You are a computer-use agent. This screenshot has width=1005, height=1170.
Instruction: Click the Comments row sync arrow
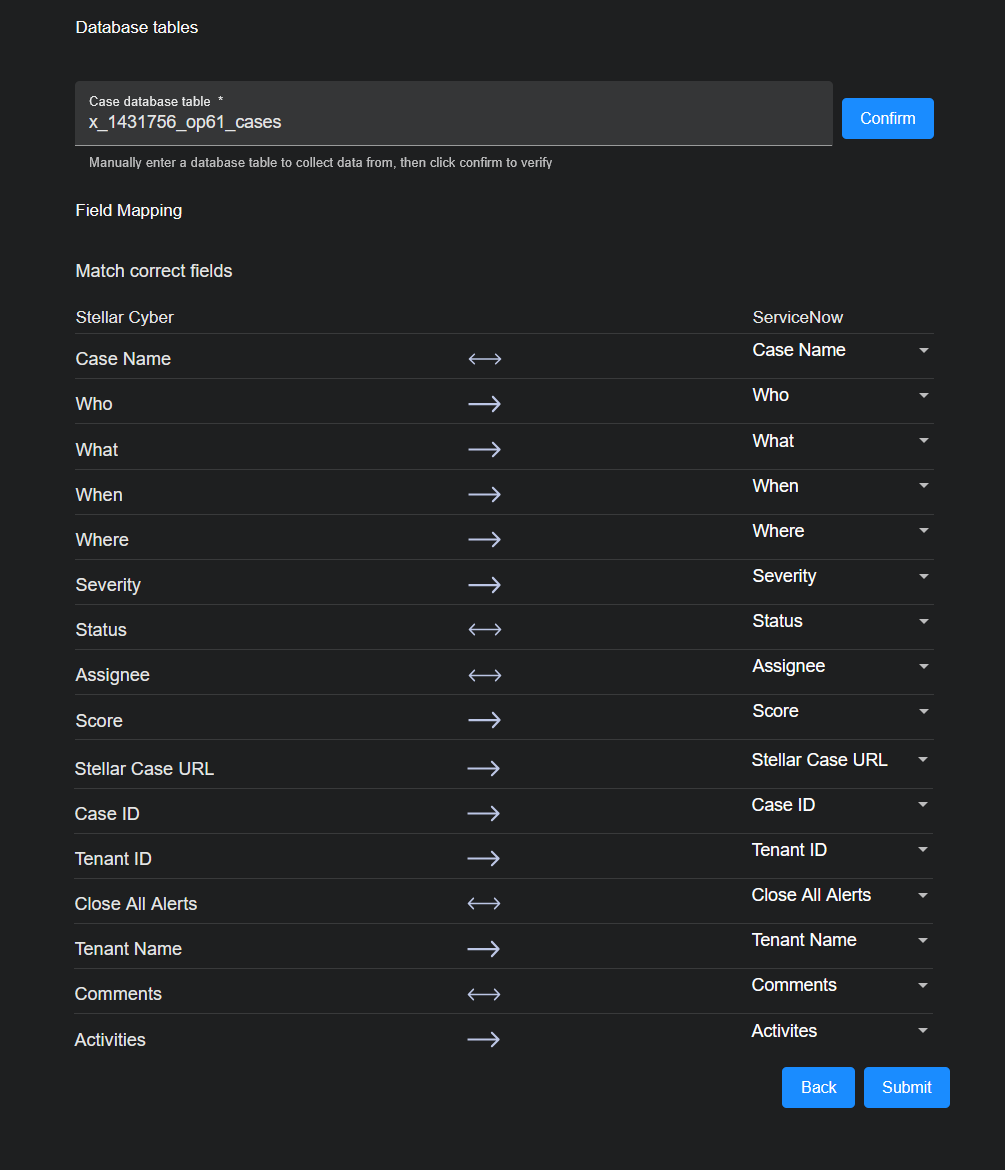[x=483, y=994]
